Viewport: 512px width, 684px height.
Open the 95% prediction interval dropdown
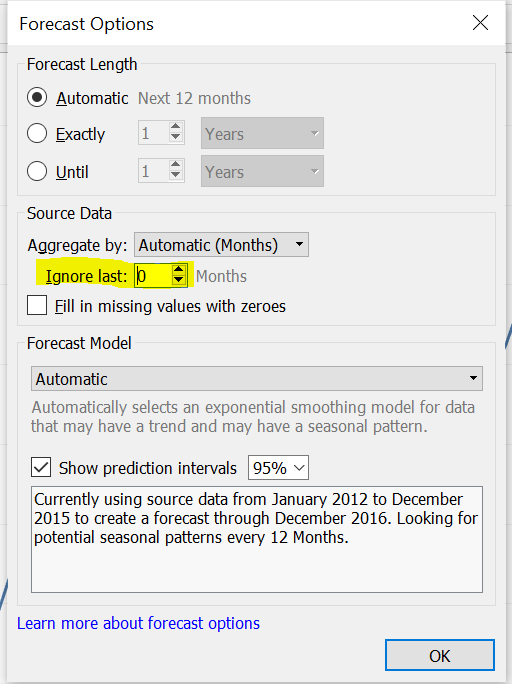[x=278, y=468]
